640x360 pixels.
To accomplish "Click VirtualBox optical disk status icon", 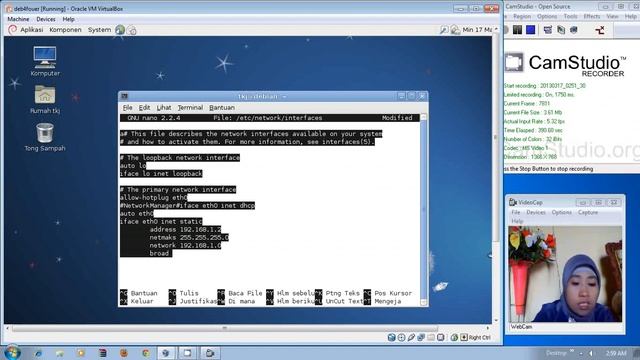I will coord(401,337).
